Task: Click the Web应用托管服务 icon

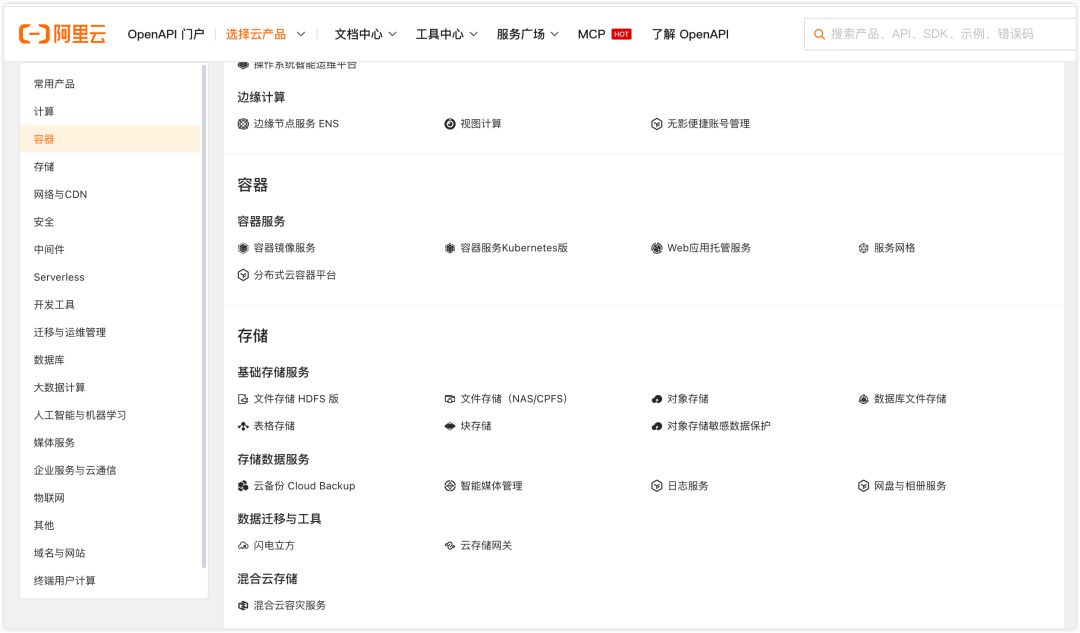Action: pos(656,248)
